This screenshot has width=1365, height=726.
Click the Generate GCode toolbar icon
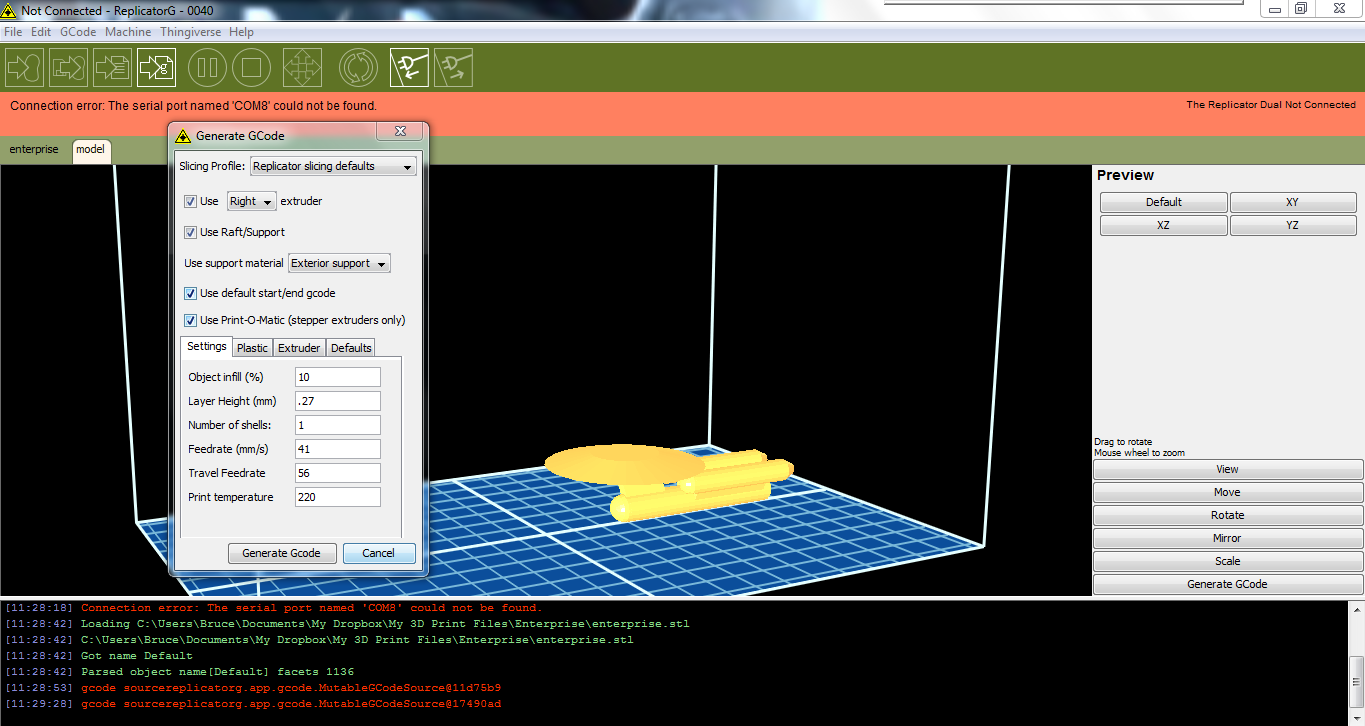156,68
